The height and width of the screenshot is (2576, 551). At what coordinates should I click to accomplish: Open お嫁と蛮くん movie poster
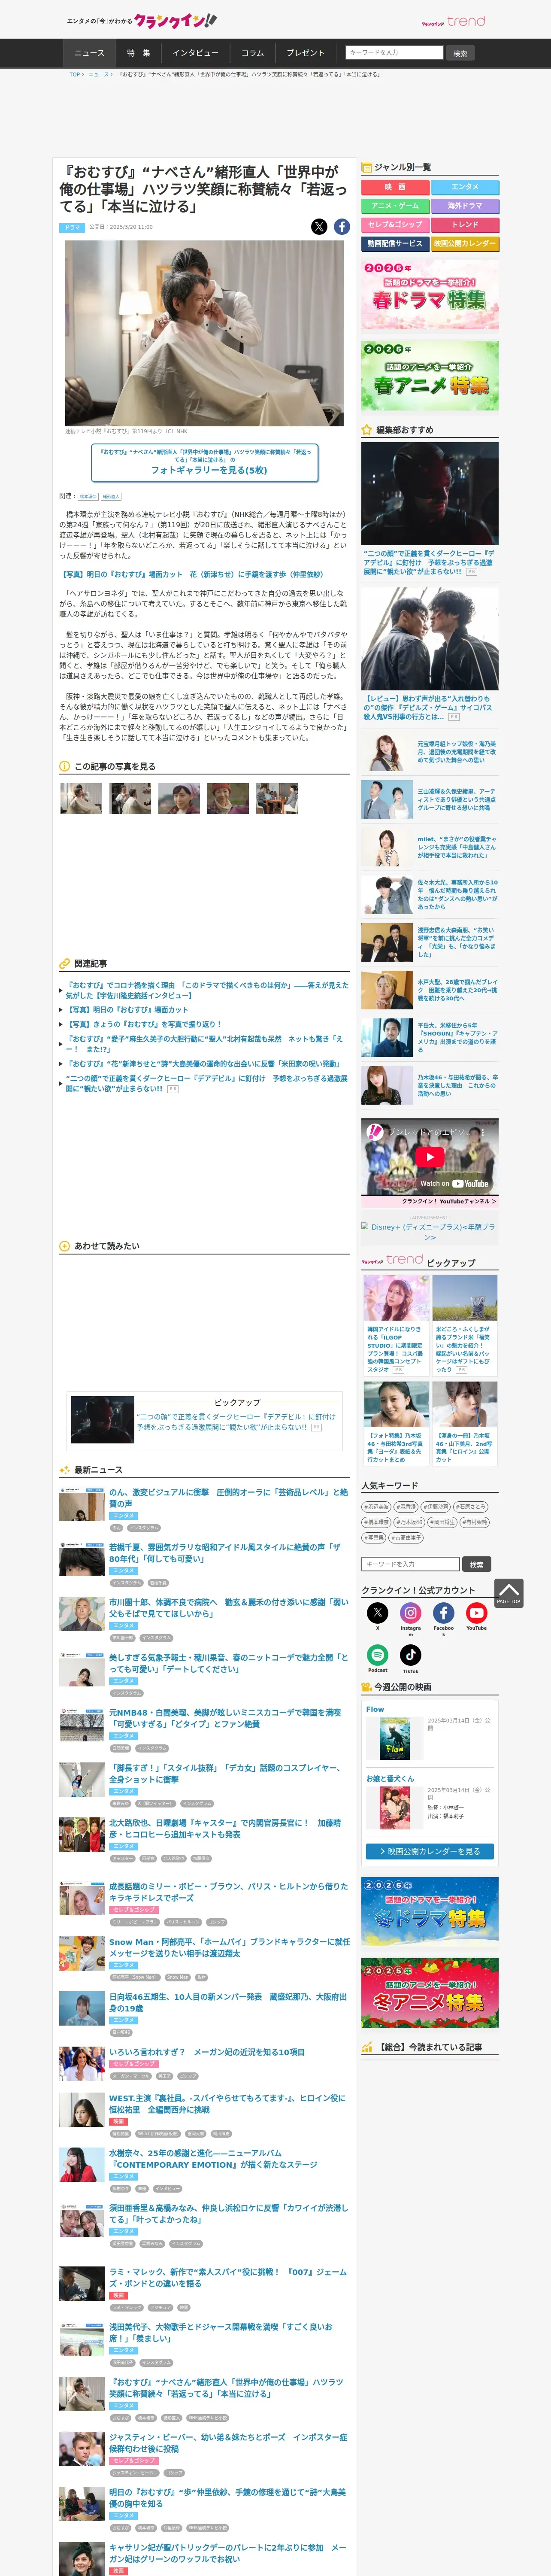[x=395, y=1807]
